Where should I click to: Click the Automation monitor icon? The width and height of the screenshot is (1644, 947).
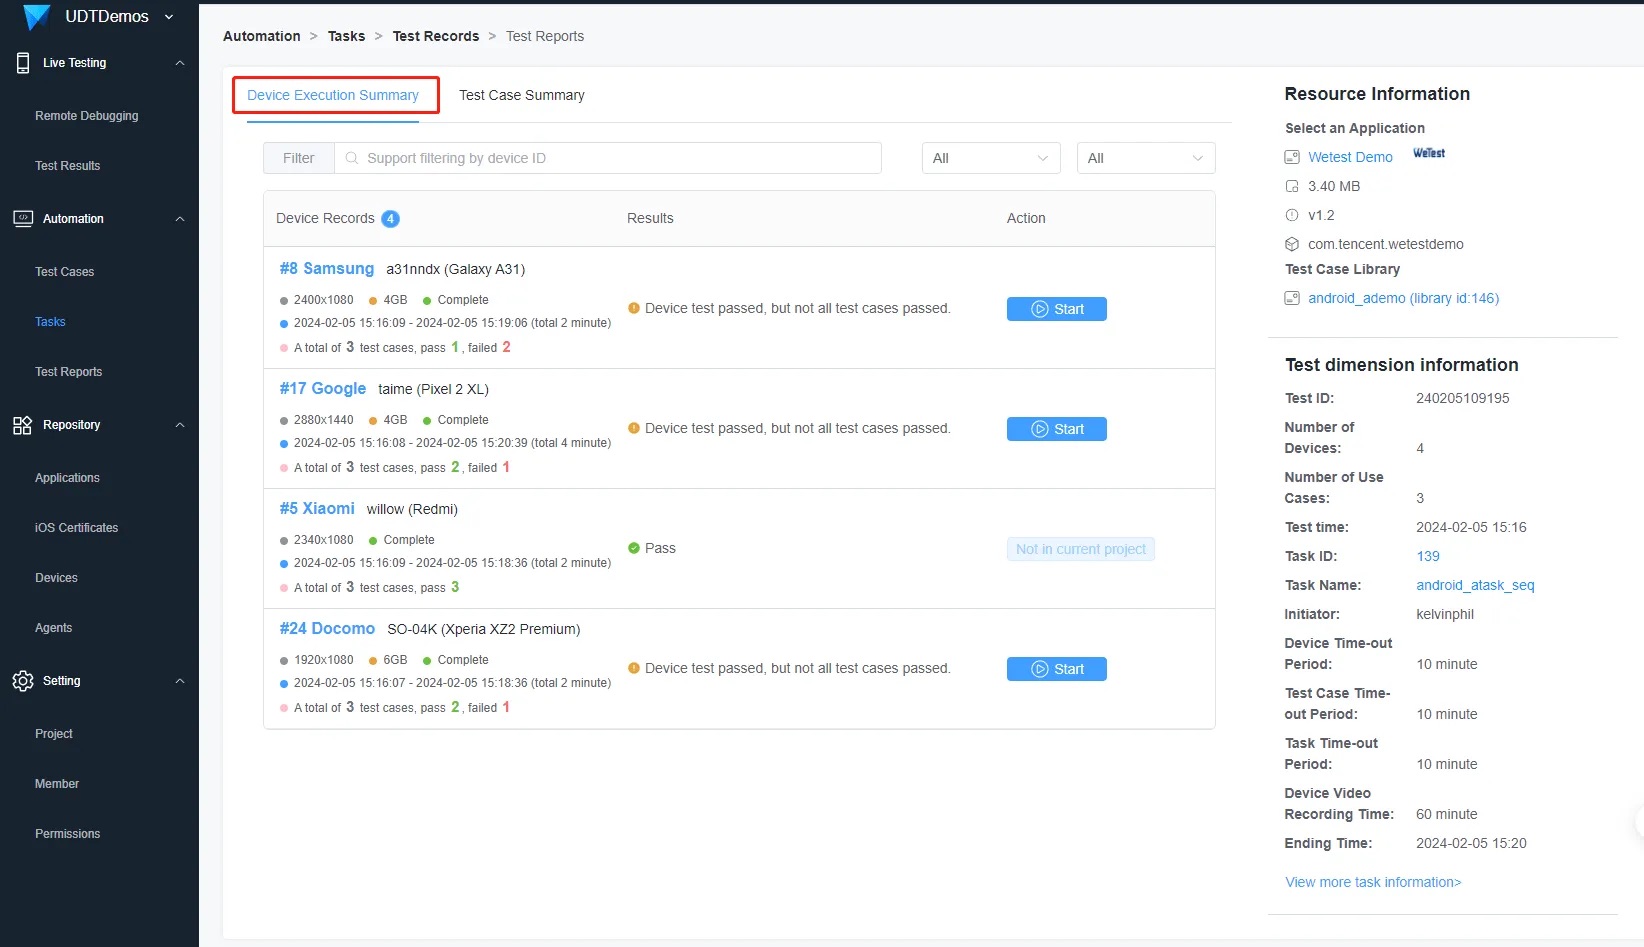(23, 219)
